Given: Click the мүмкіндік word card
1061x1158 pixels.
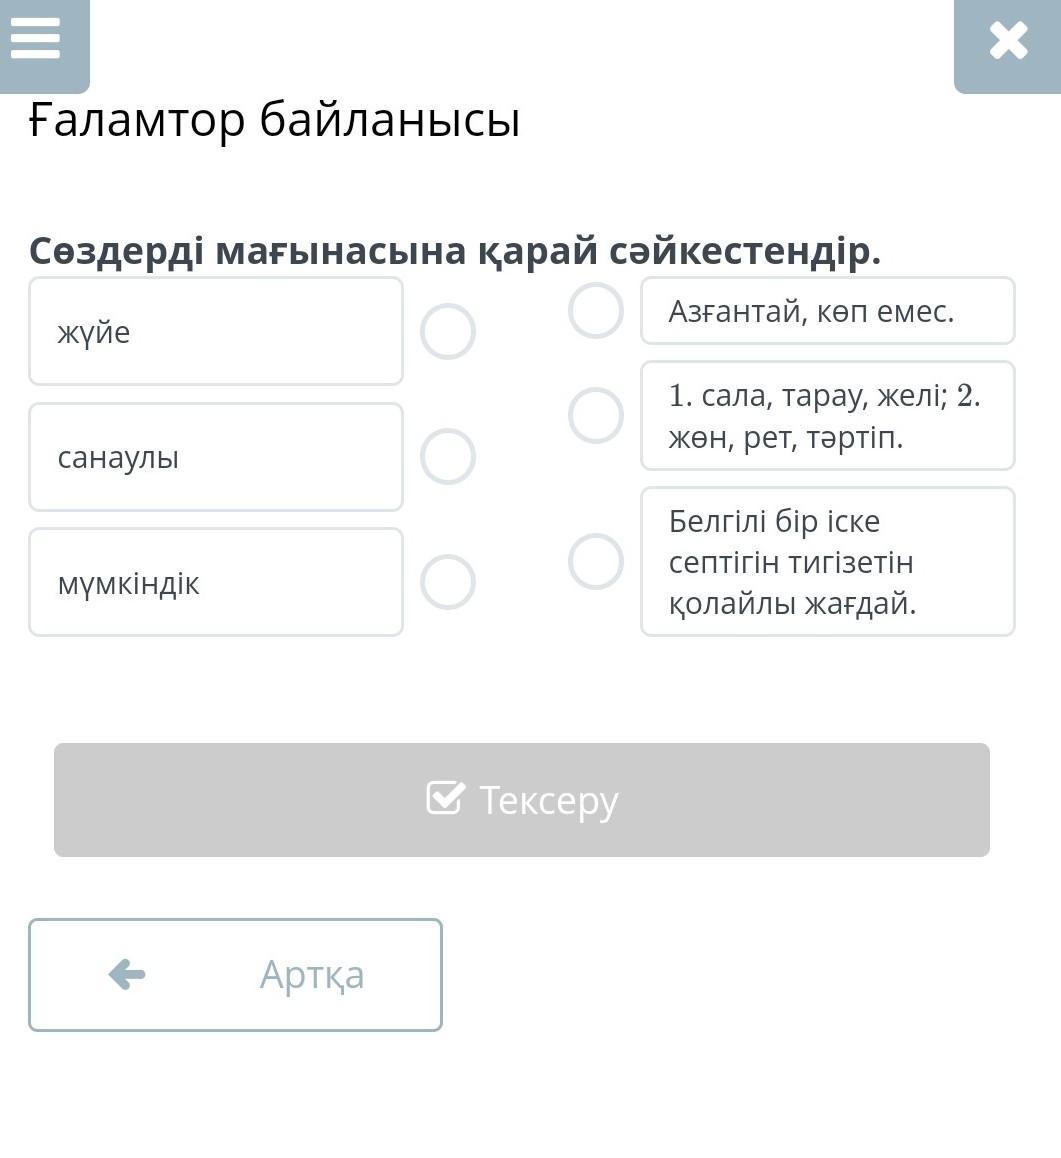Looking at the screenshot, I should tap(216, 582).
